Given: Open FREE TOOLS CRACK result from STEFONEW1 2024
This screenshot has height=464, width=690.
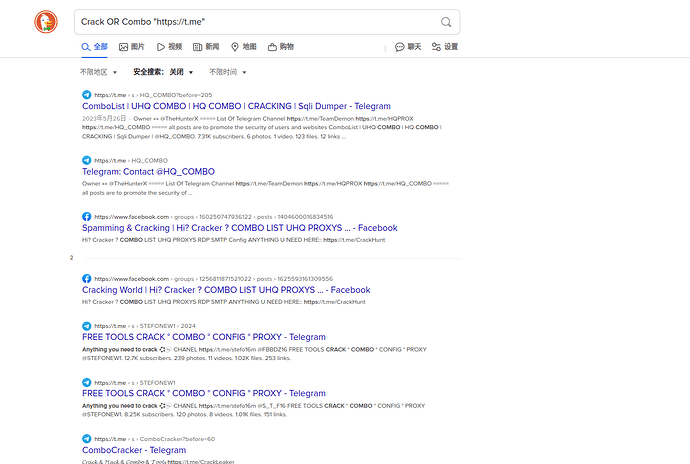Looking at the screenshot, I should [204, 337].
